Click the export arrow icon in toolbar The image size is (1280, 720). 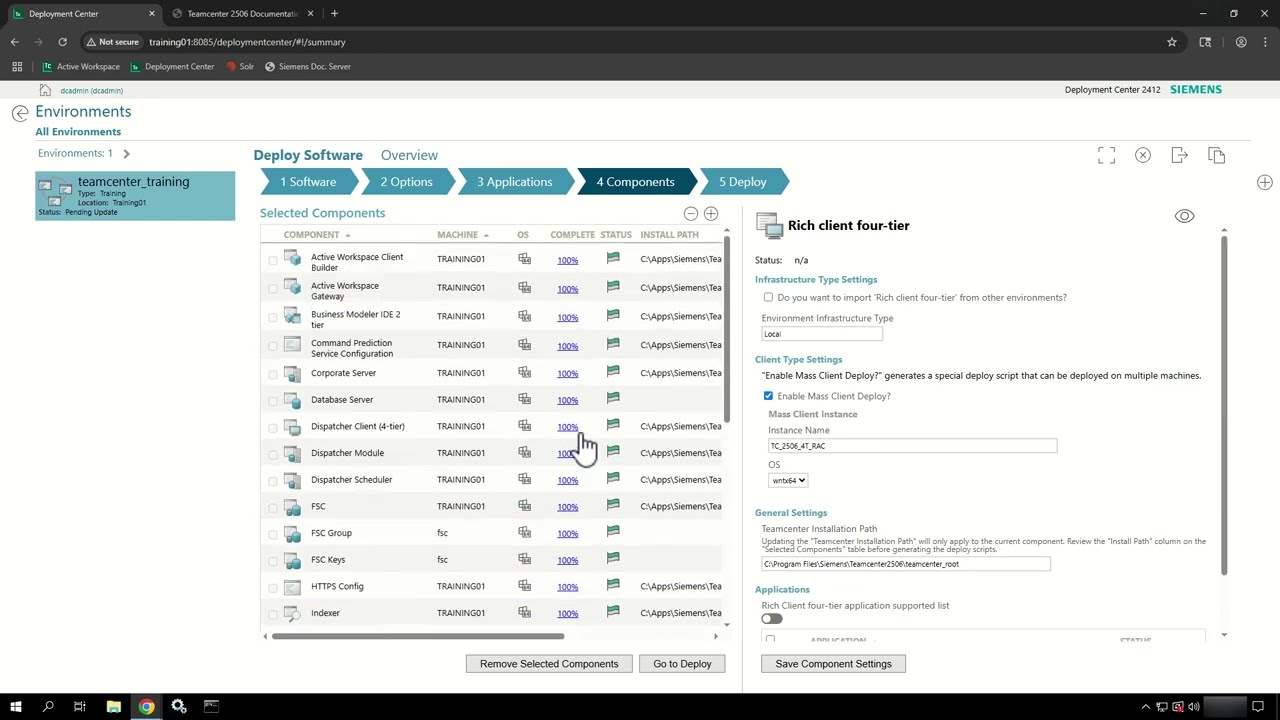(1179, 155)
